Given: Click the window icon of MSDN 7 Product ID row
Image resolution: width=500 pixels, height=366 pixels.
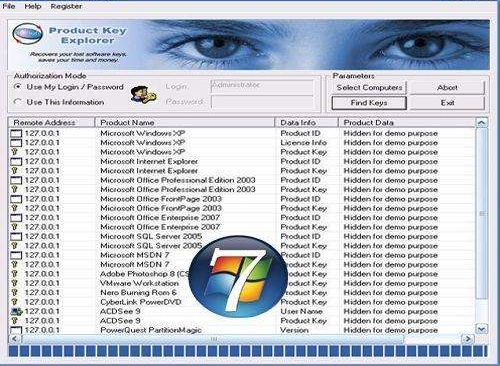Looking at the screenshot, I should click(16, 255).
